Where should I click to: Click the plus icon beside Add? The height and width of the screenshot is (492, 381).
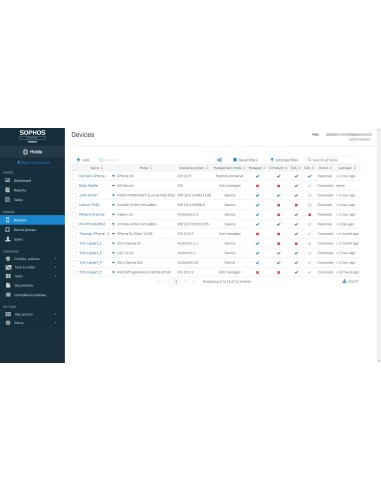pyautogui.click(x=78, y=160)
